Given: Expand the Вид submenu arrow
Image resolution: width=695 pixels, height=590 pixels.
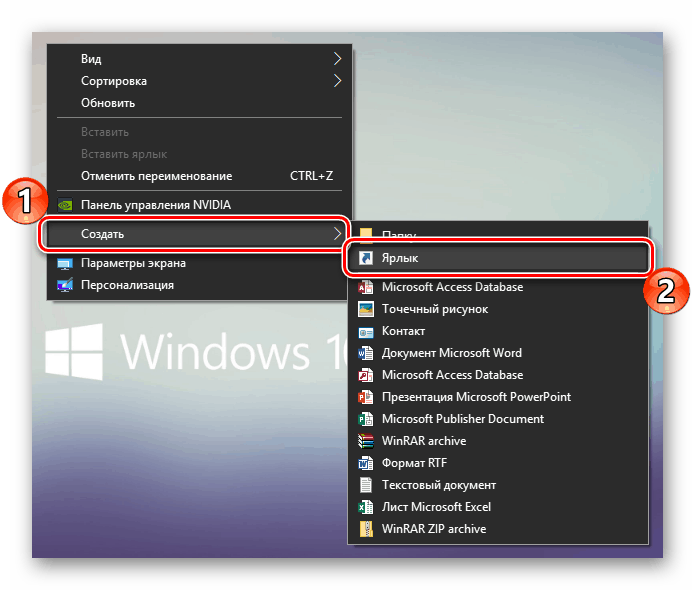Looking at the screenshot, I should tap(337, 59).
